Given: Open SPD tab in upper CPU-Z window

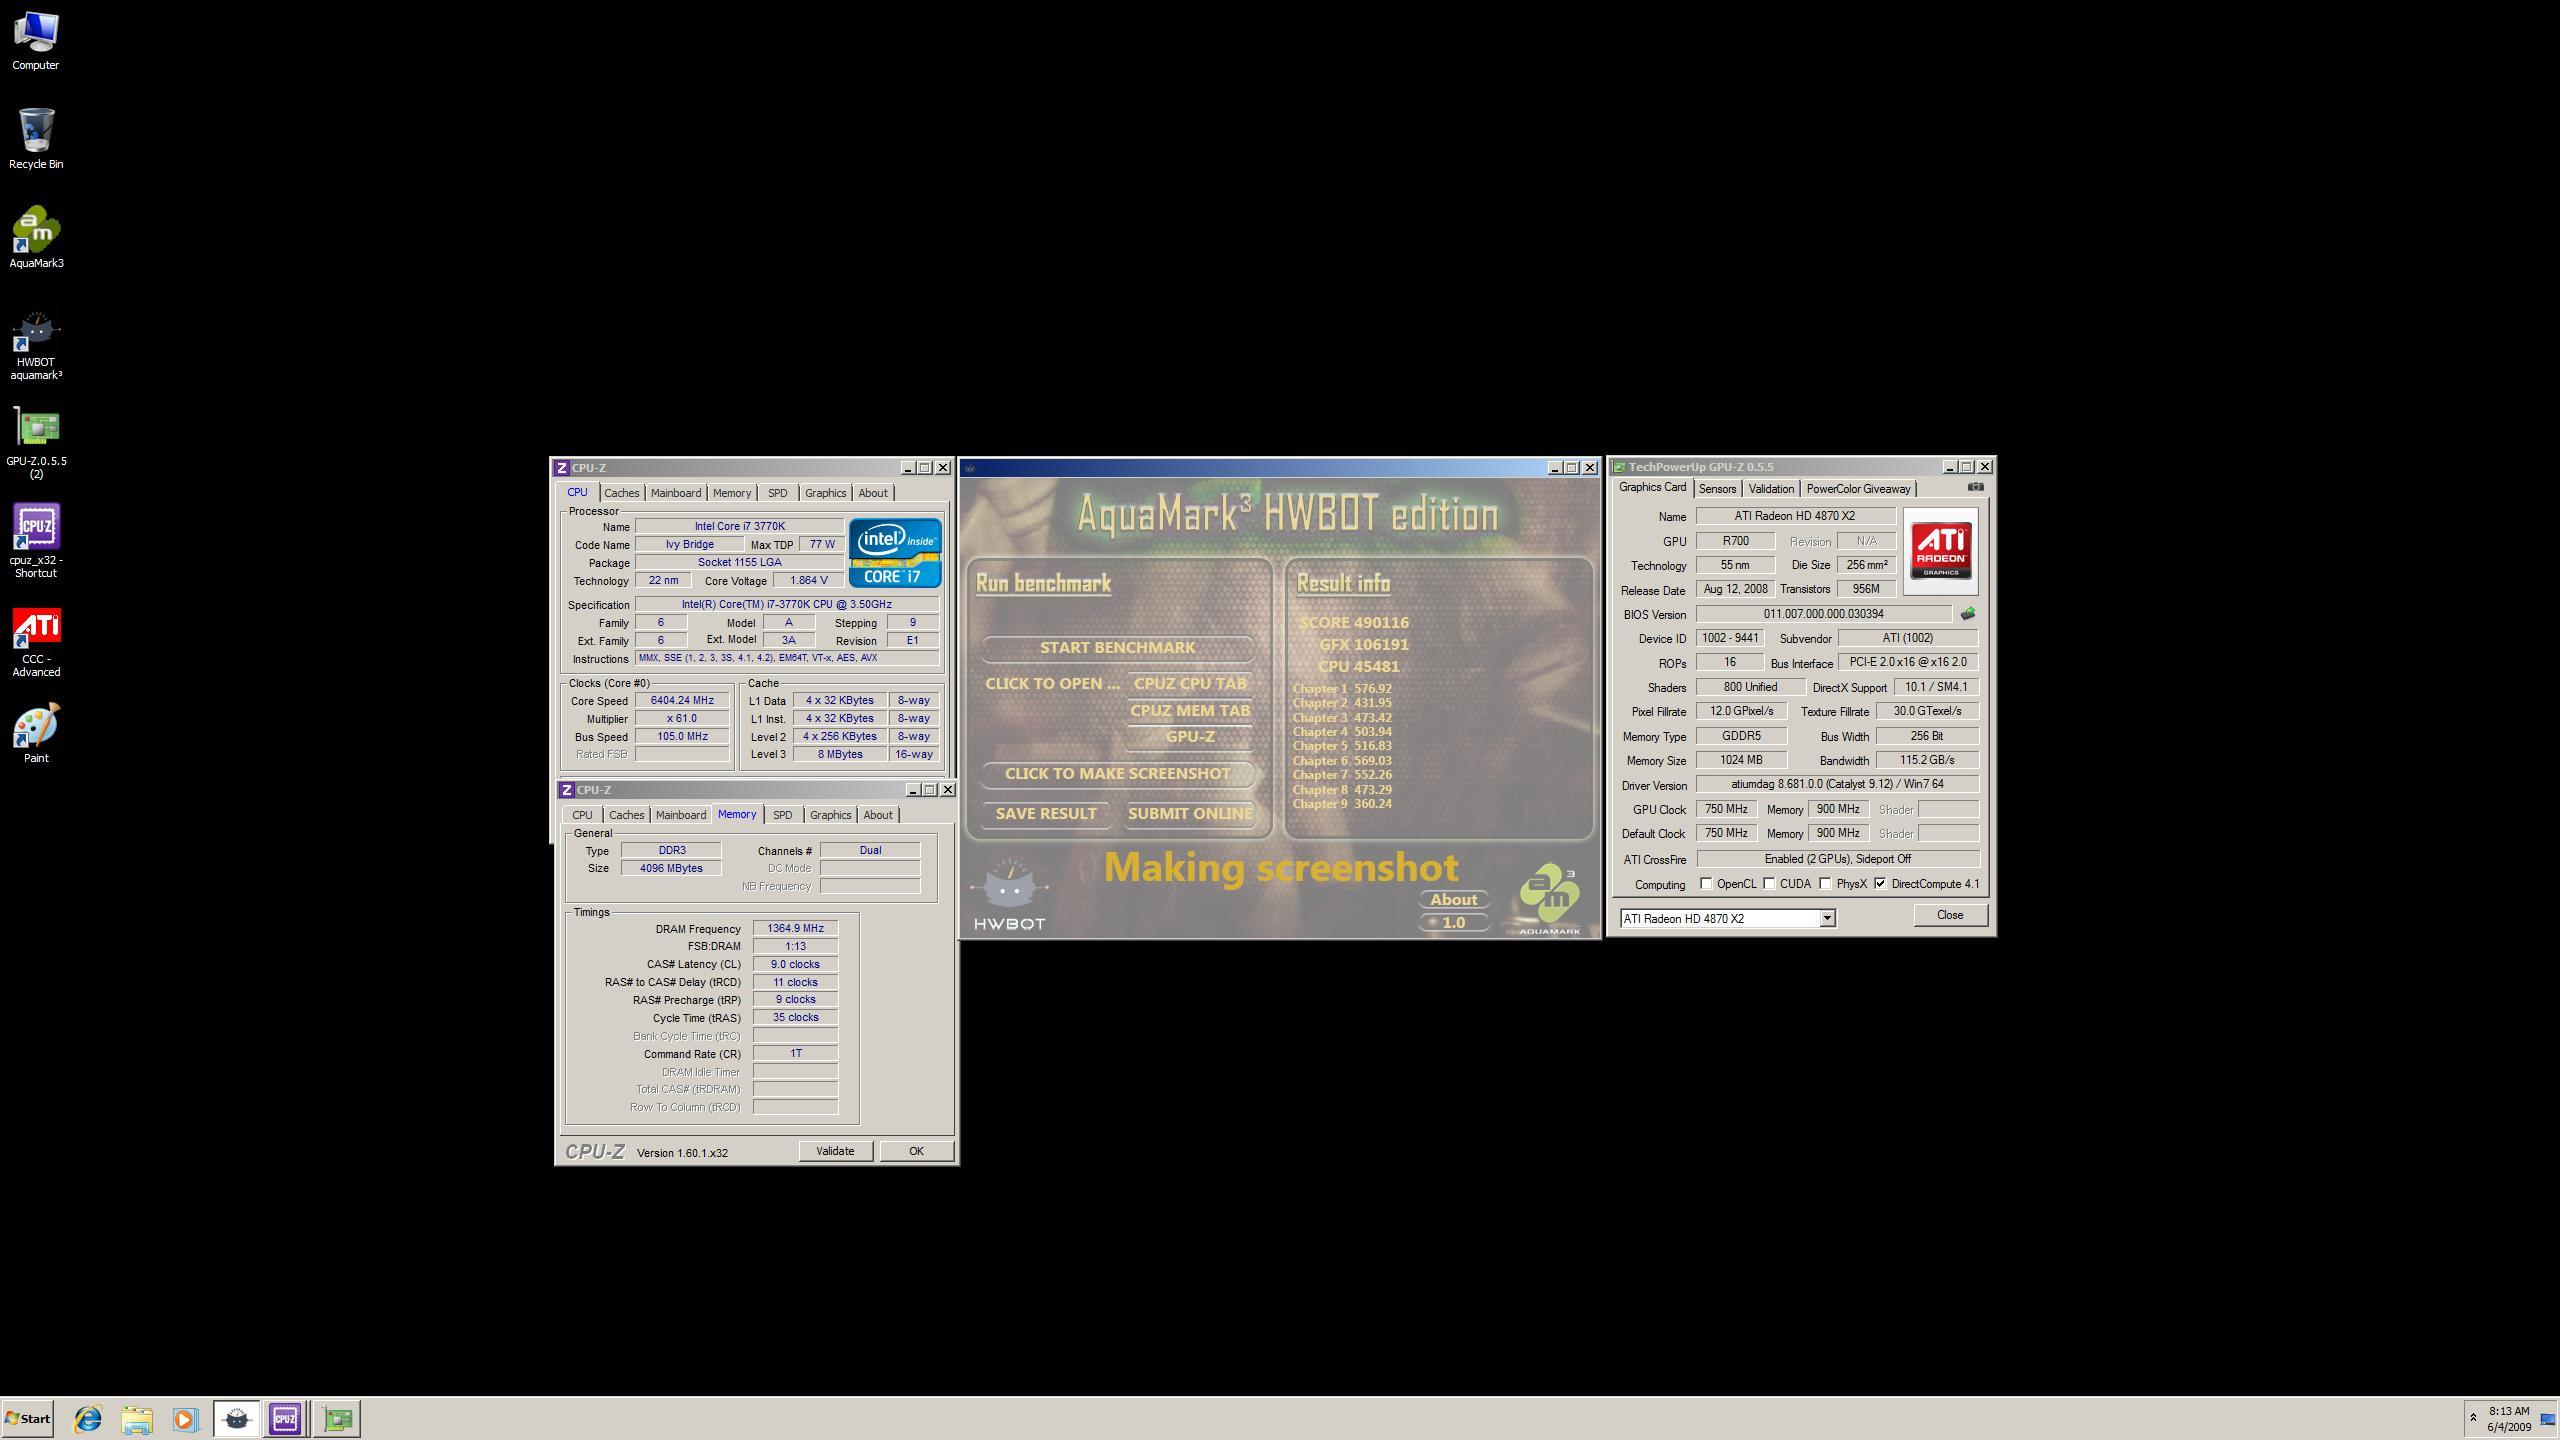Looking at the screenshot, I should [x=777, y=493].
